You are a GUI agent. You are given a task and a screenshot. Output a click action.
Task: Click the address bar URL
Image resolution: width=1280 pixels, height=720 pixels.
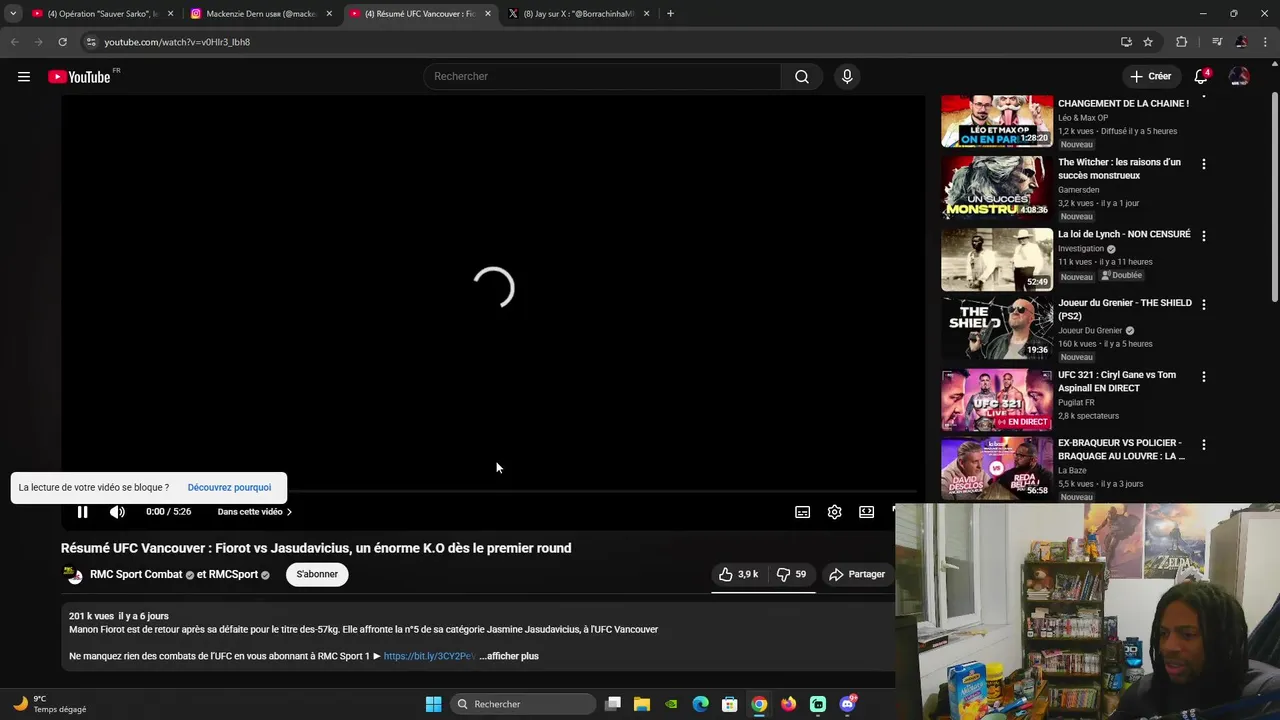point(177,42)
